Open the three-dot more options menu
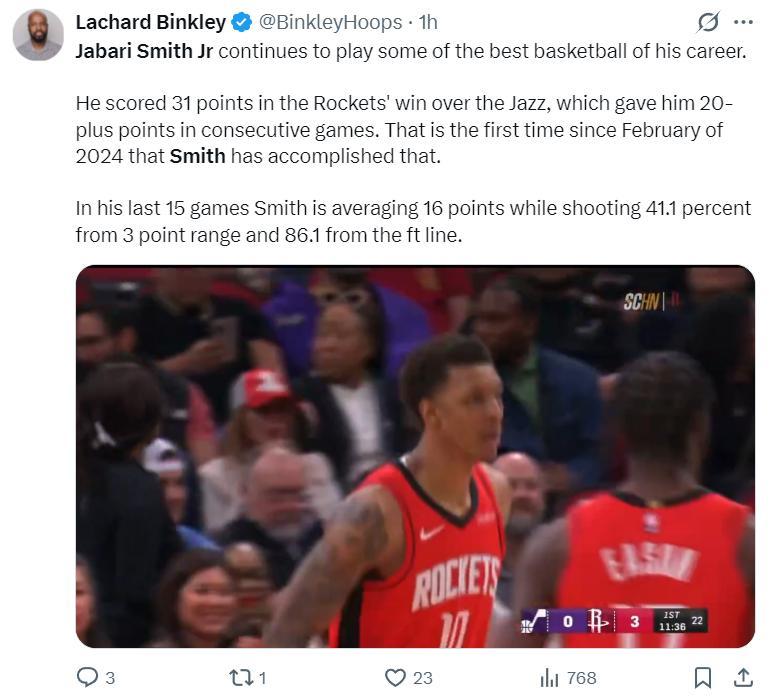Image resolution: width=773 pixels, height=697 pixels. [743, 22]
